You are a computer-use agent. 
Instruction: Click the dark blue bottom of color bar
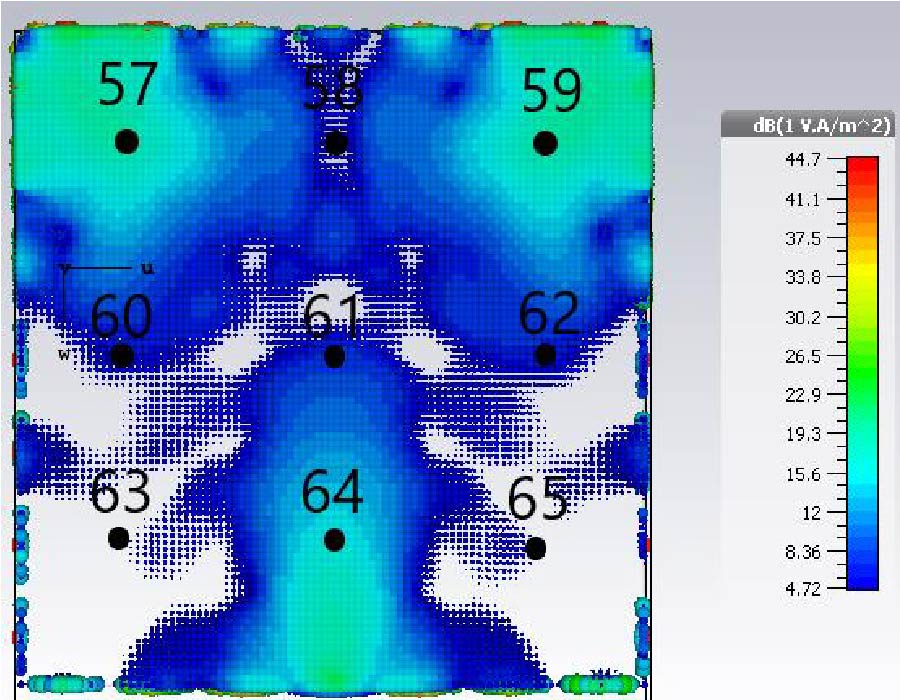(x=861, y=580)
